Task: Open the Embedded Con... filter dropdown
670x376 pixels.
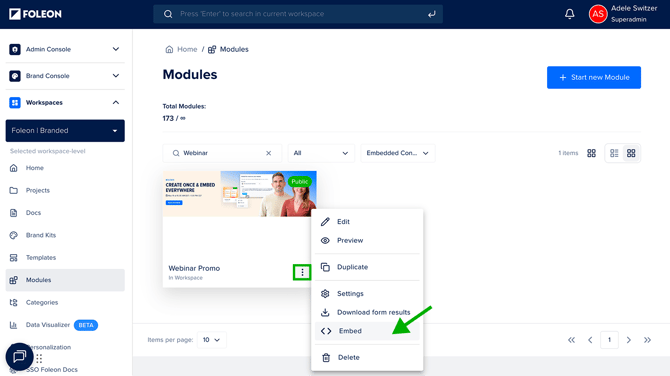Action: point(398,153)
